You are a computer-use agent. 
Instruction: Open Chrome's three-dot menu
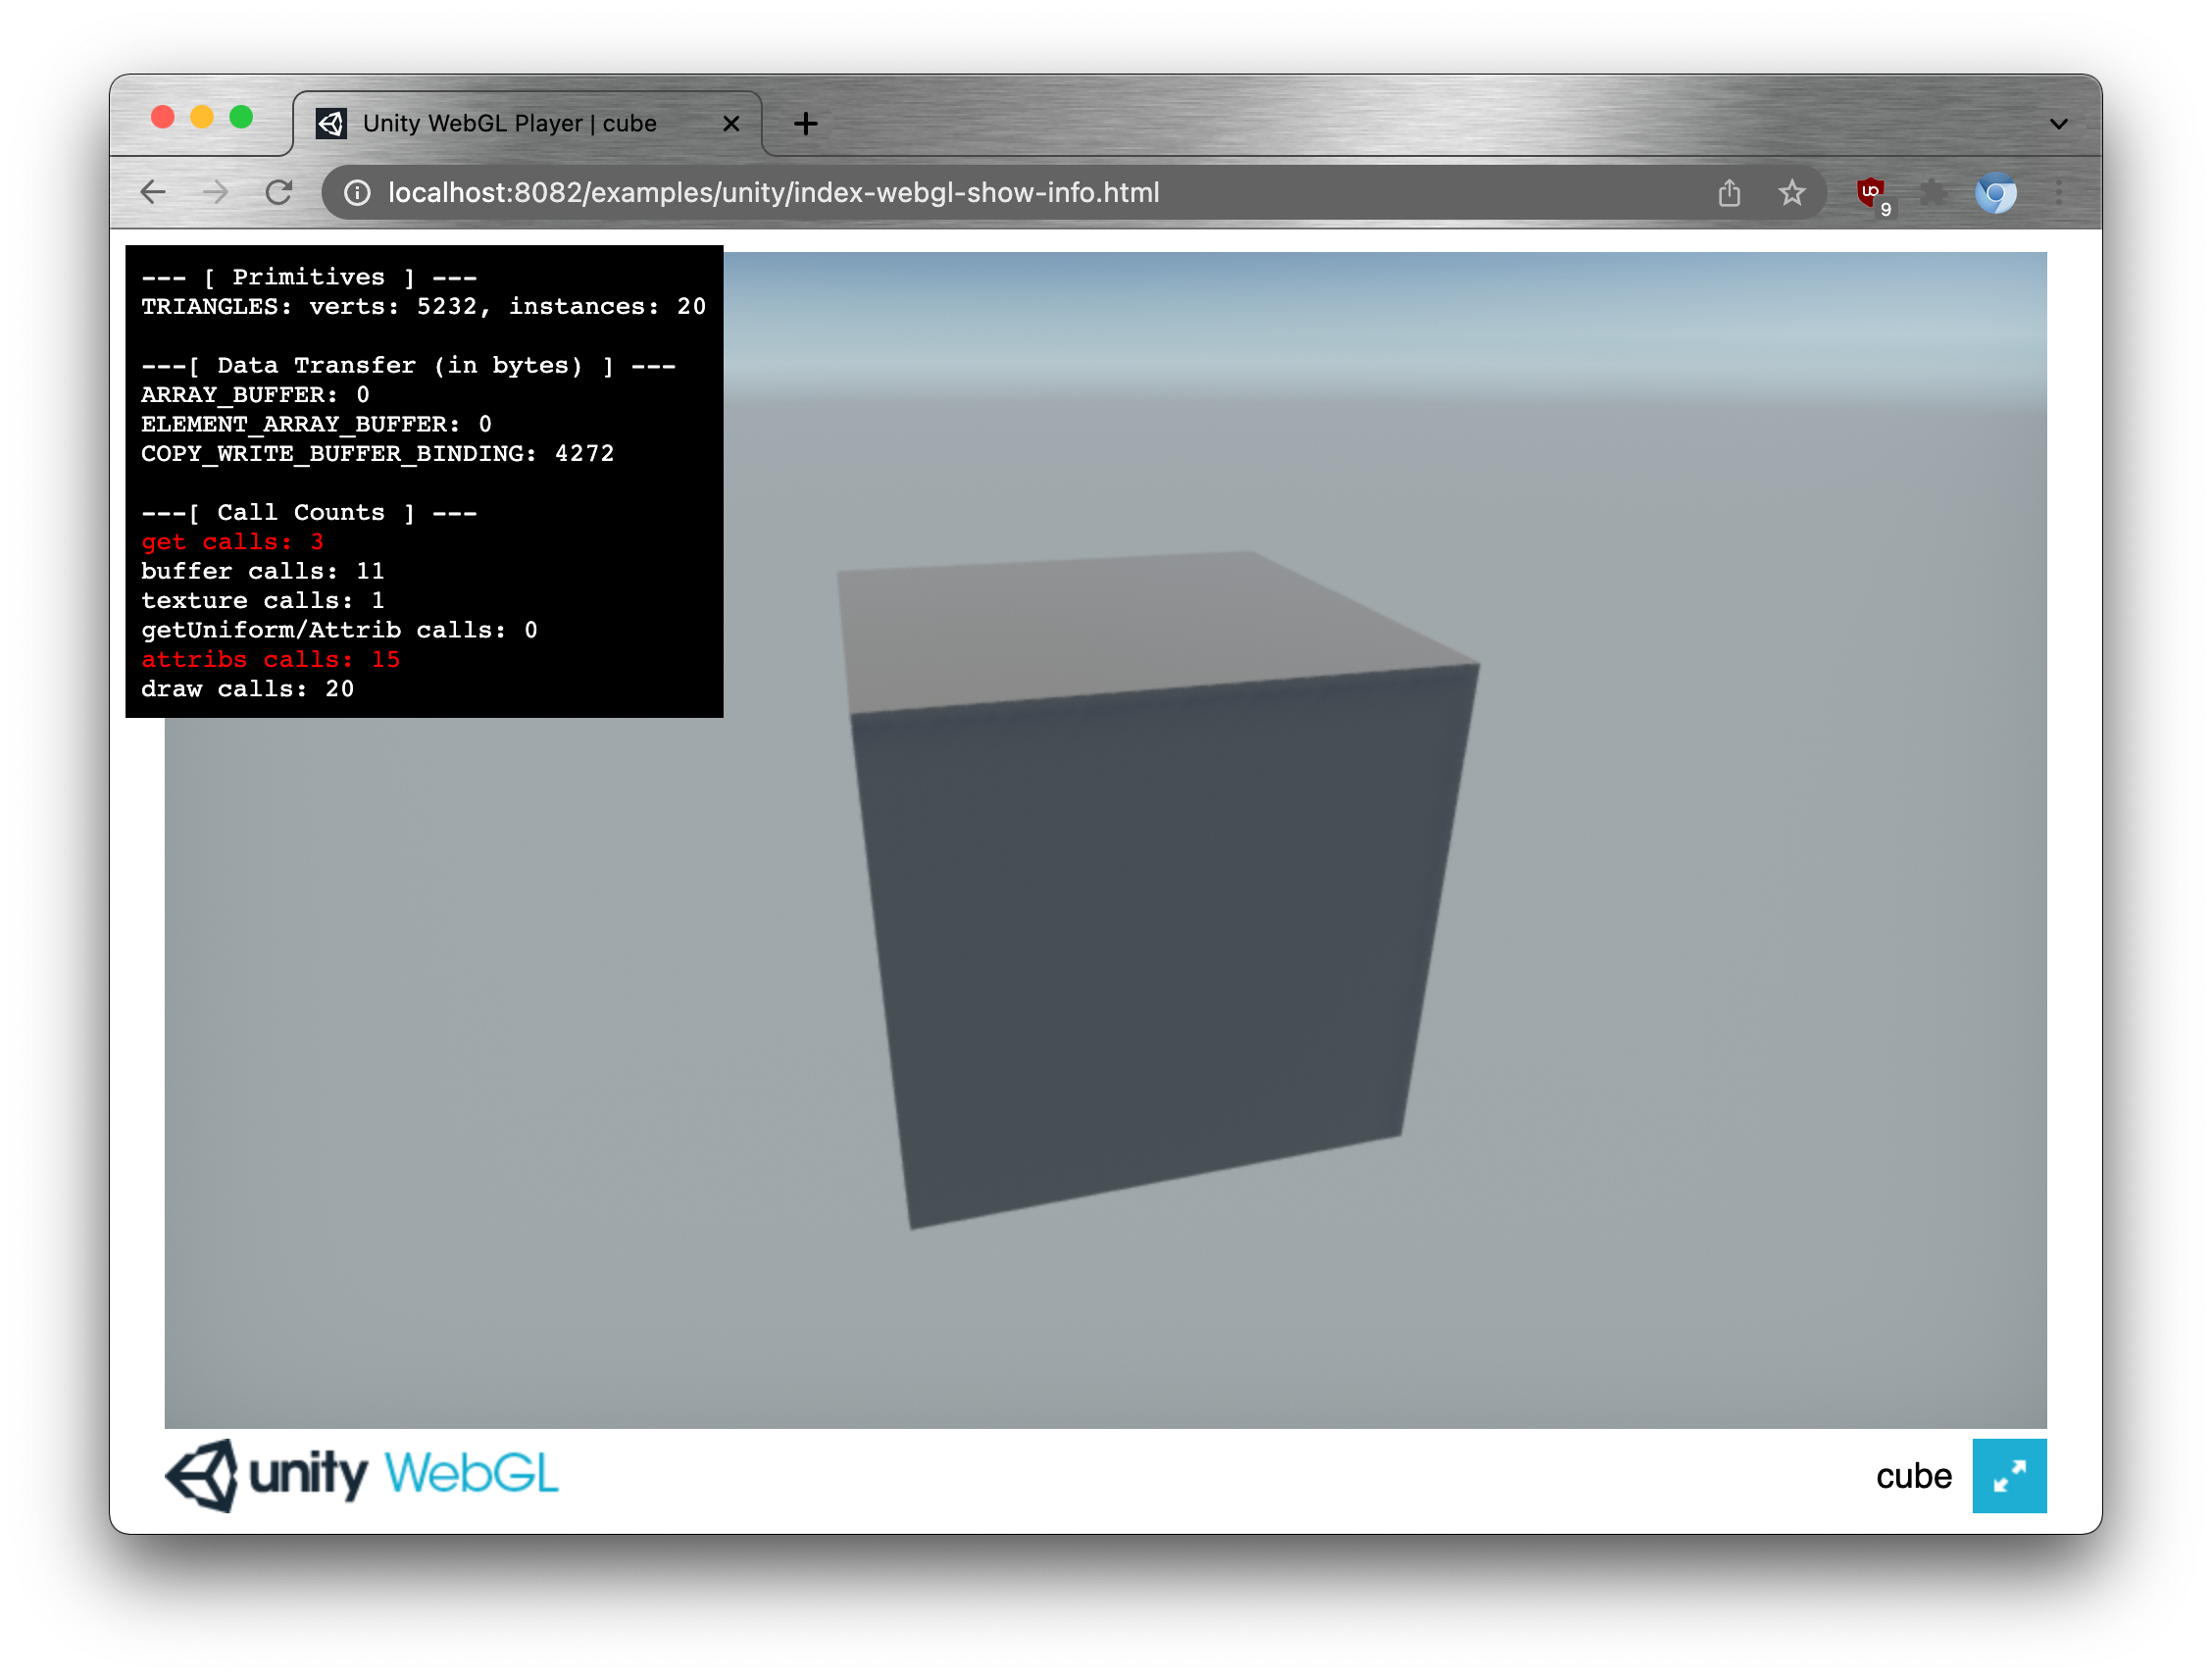tap(2059, 193)
